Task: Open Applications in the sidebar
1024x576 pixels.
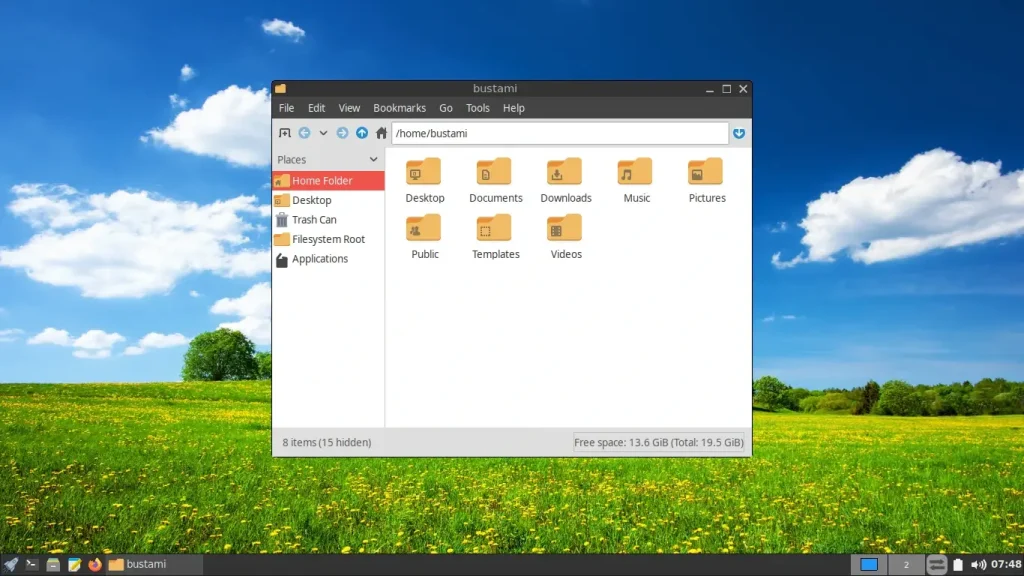Action: tap(328, 259)
